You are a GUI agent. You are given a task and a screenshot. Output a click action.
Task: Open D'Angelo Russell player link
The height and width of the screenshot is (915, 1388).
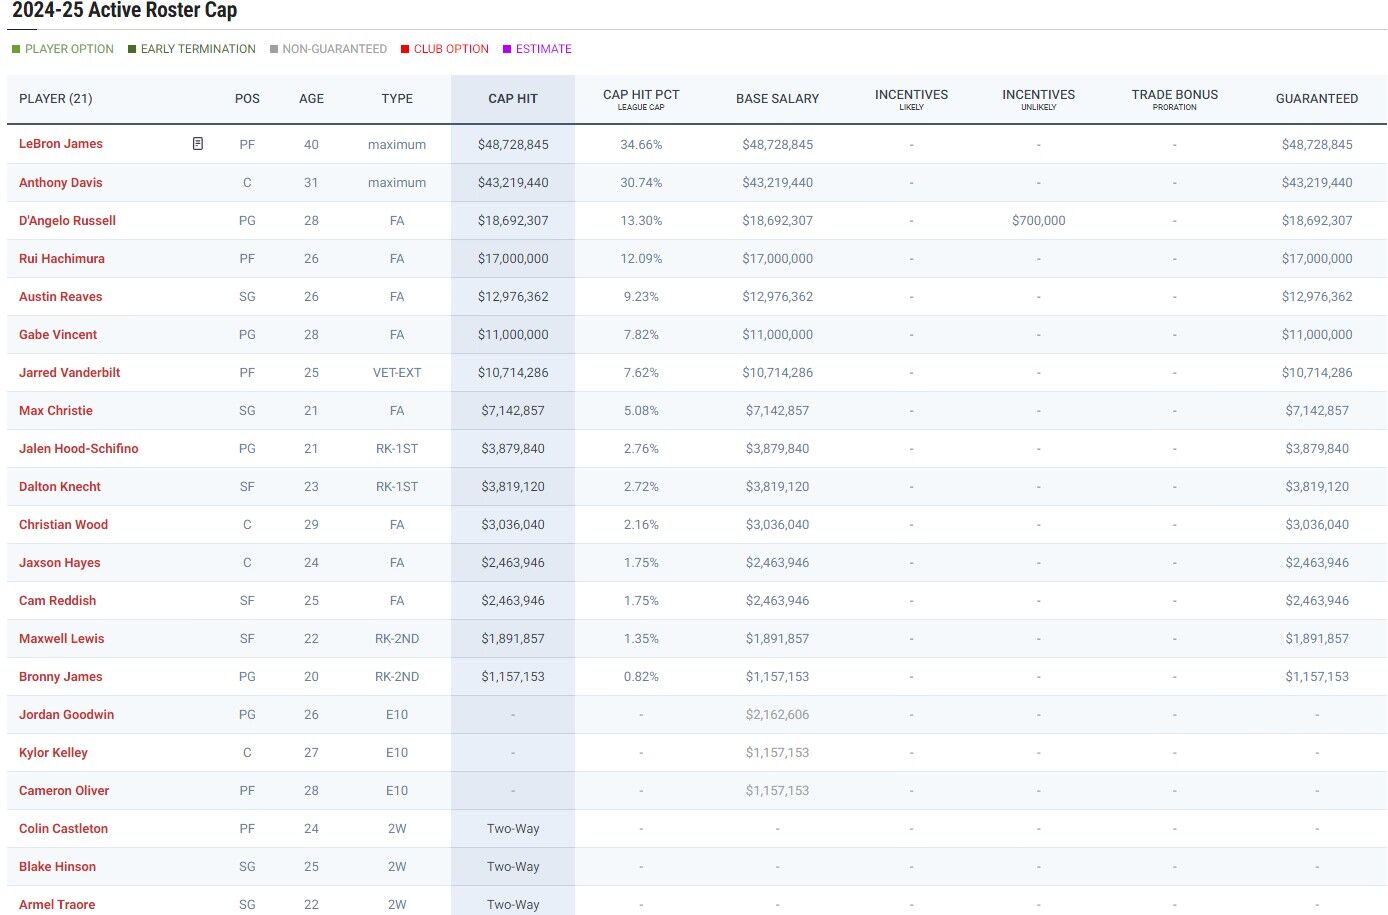[67, 221]
